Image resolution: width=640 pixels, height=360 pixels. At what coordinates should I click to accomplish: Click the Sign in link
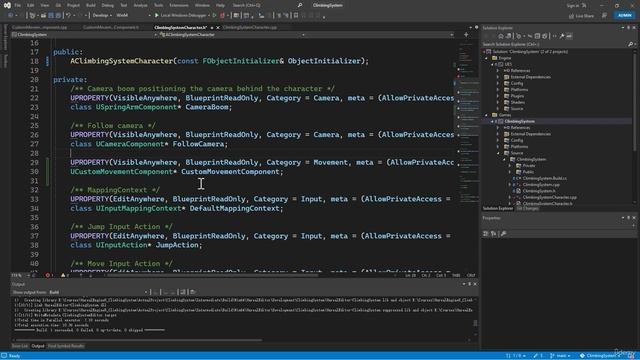coord(573,5)
